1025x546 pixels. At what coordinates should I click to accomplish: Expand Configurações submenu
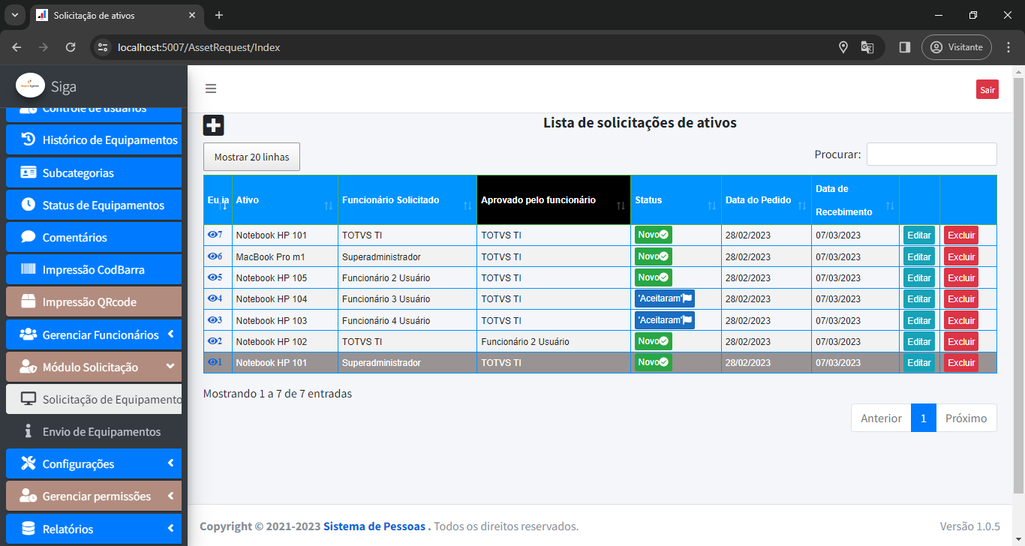[171, 463]
